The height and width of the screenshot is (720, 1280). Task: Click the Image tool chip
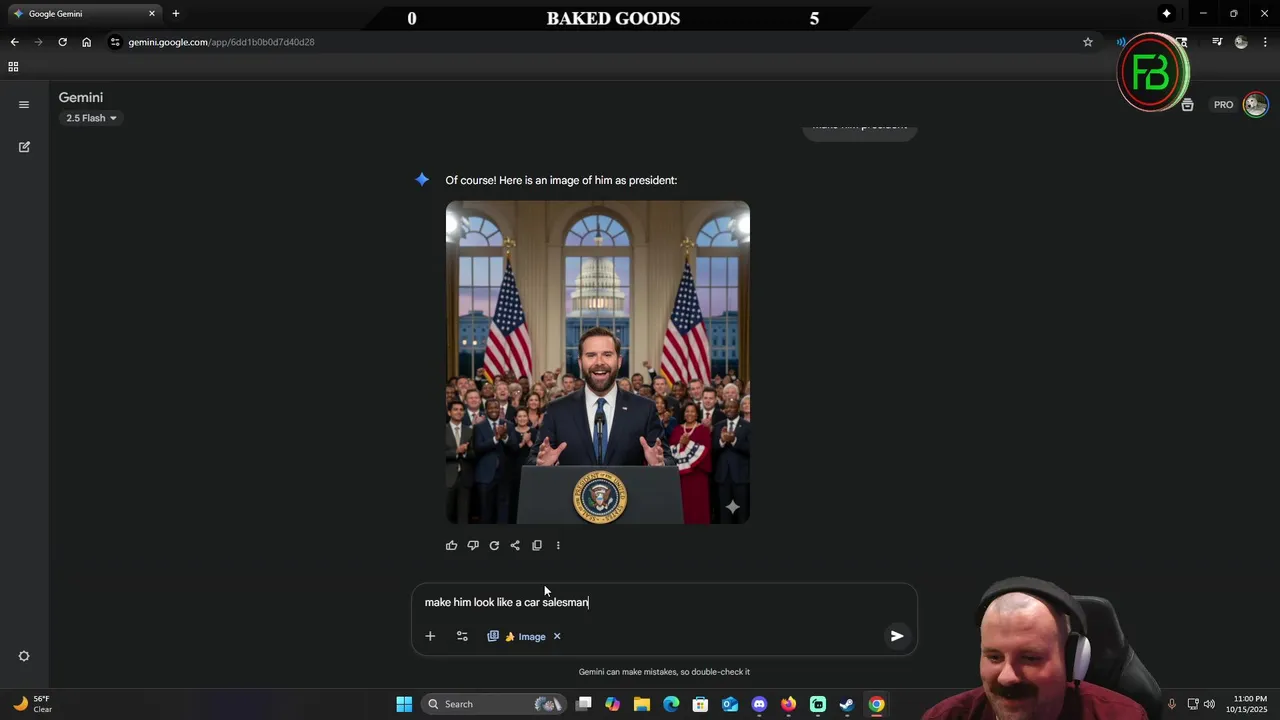pyautogui.click(x=517, y=636)
